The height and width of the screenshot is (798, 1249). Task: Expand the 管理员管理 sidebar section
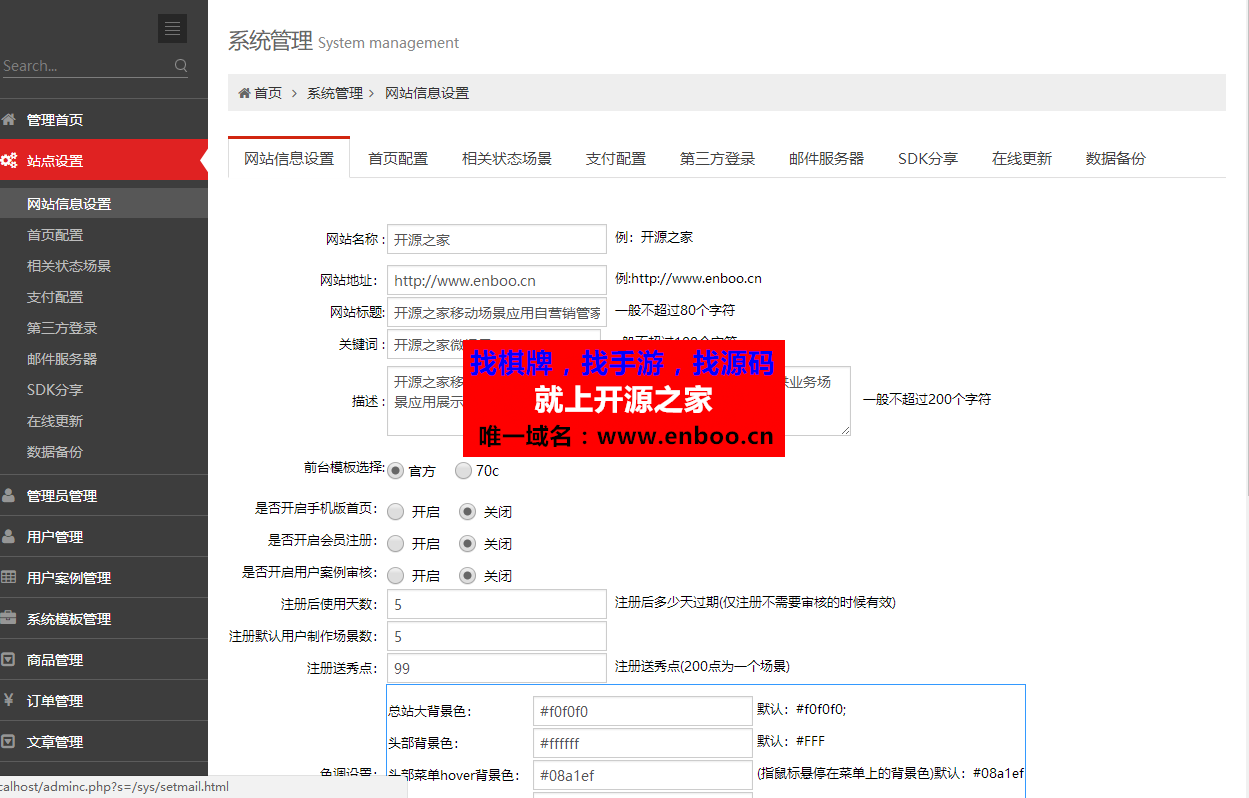point(104,495)
